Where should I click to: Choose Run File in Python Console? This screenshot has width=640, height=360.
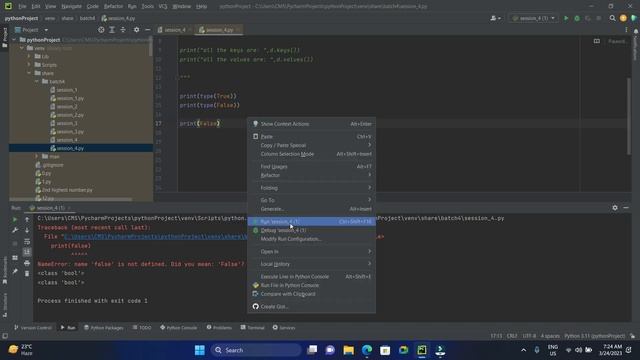311,285
